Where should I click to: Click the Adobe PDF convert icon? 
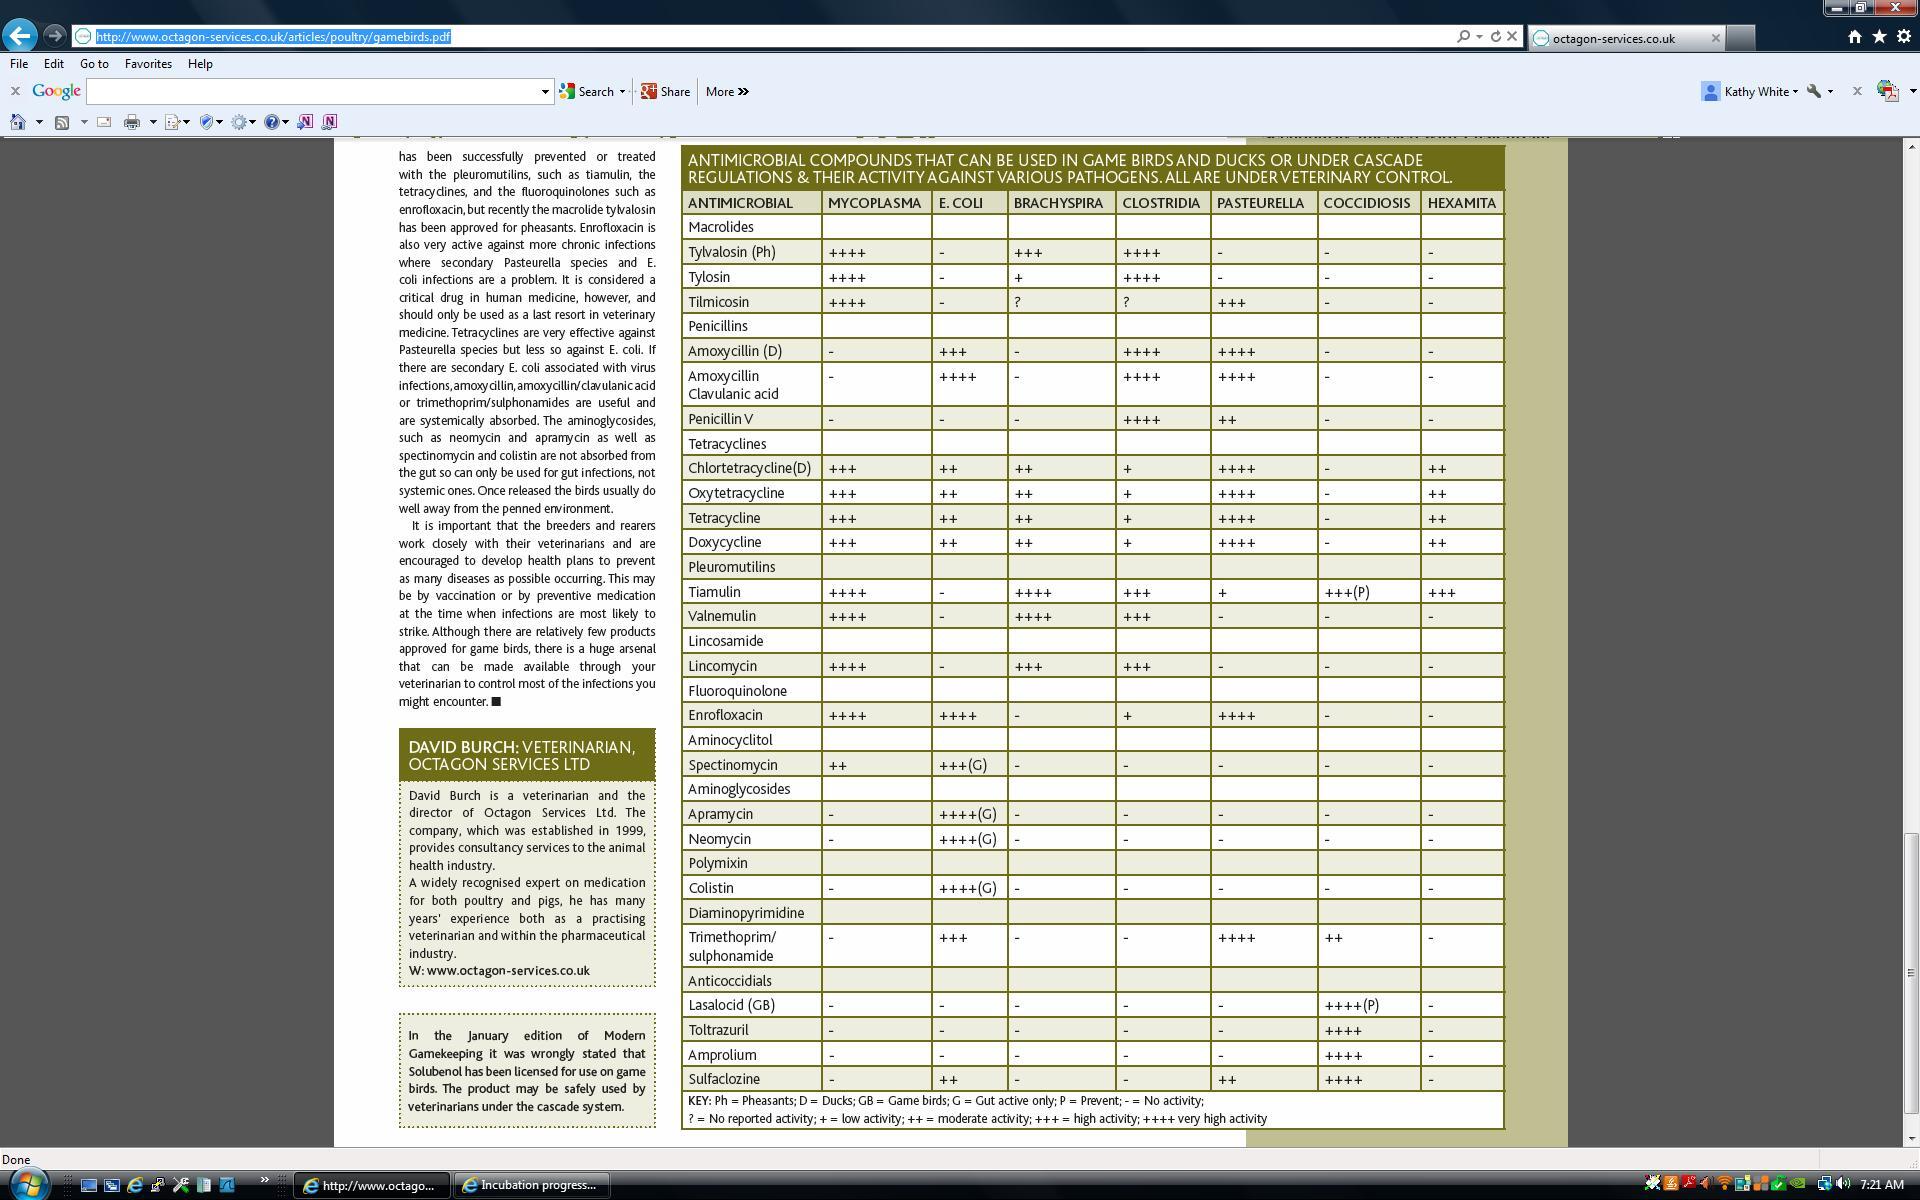(1887, 91)
